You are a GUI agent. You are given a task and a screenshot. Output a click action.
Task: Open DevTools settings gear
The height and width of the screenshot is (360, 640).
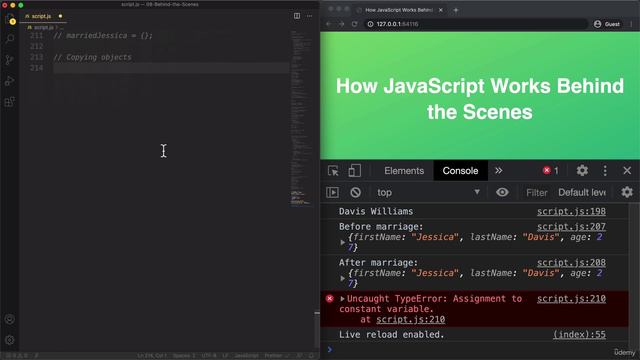pos(582,171)
